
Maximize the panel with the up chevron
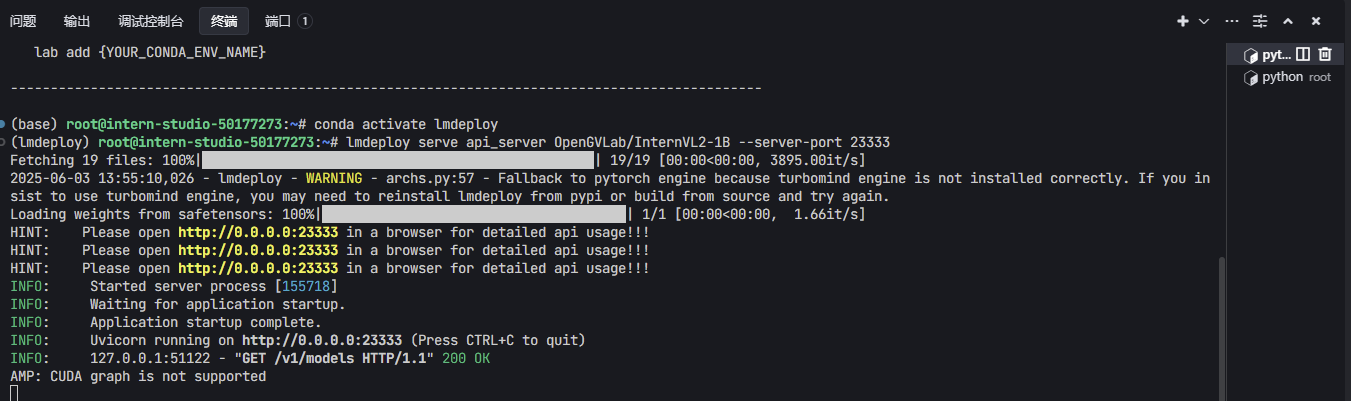1288,21
